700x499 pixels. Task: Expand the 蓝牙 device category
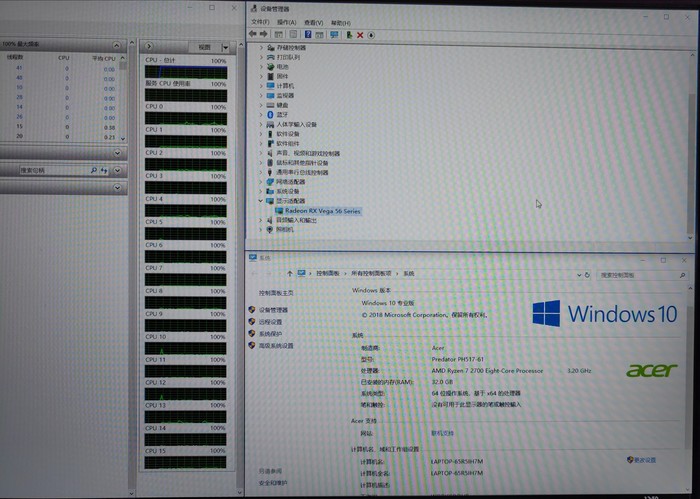tap(261, 115)
